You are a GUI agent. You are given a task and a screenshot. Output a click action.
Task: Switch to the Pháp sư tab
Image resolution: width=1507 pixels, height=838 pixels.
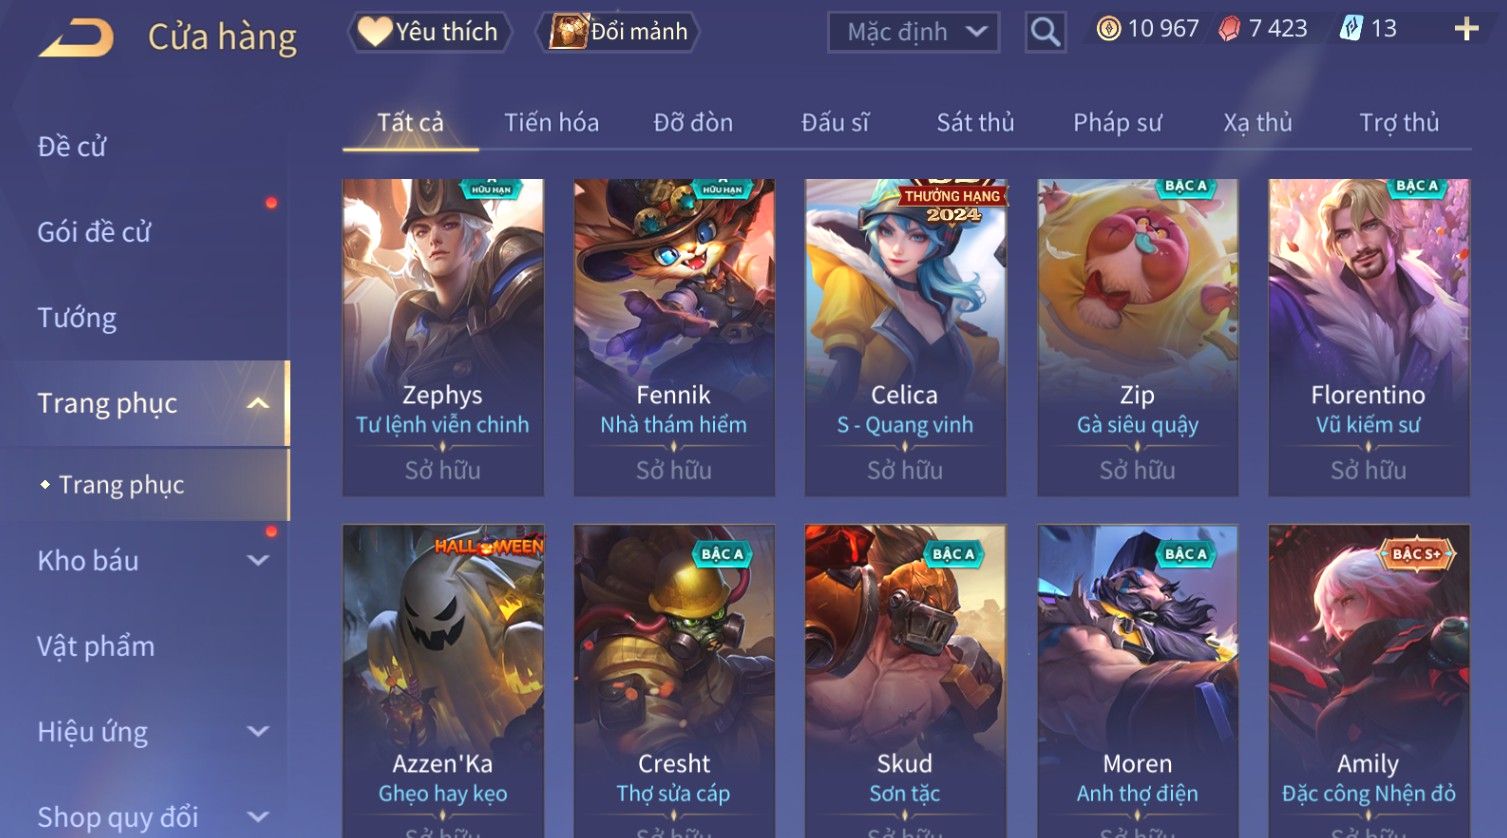click(1117, 122)
